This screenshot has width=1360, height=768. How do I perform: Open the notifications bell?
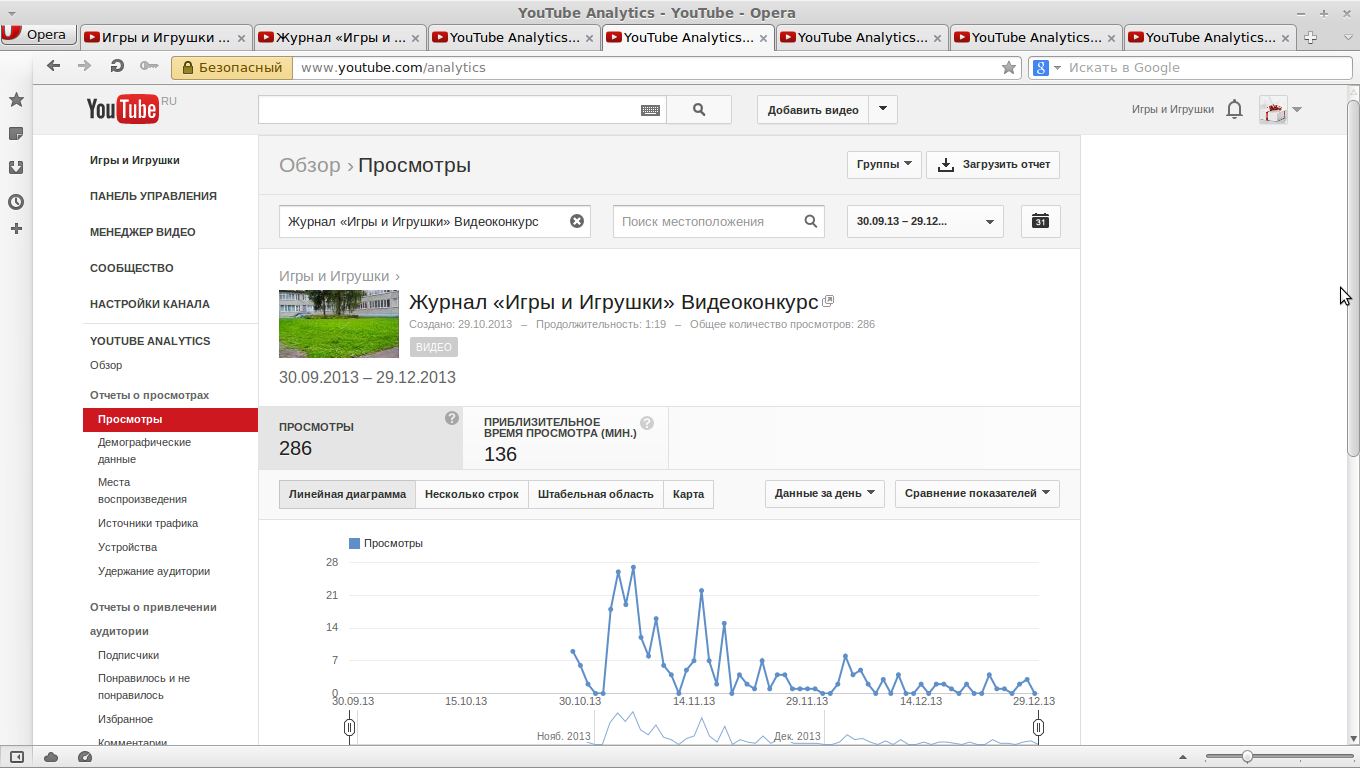click(x=1235, y=110)
